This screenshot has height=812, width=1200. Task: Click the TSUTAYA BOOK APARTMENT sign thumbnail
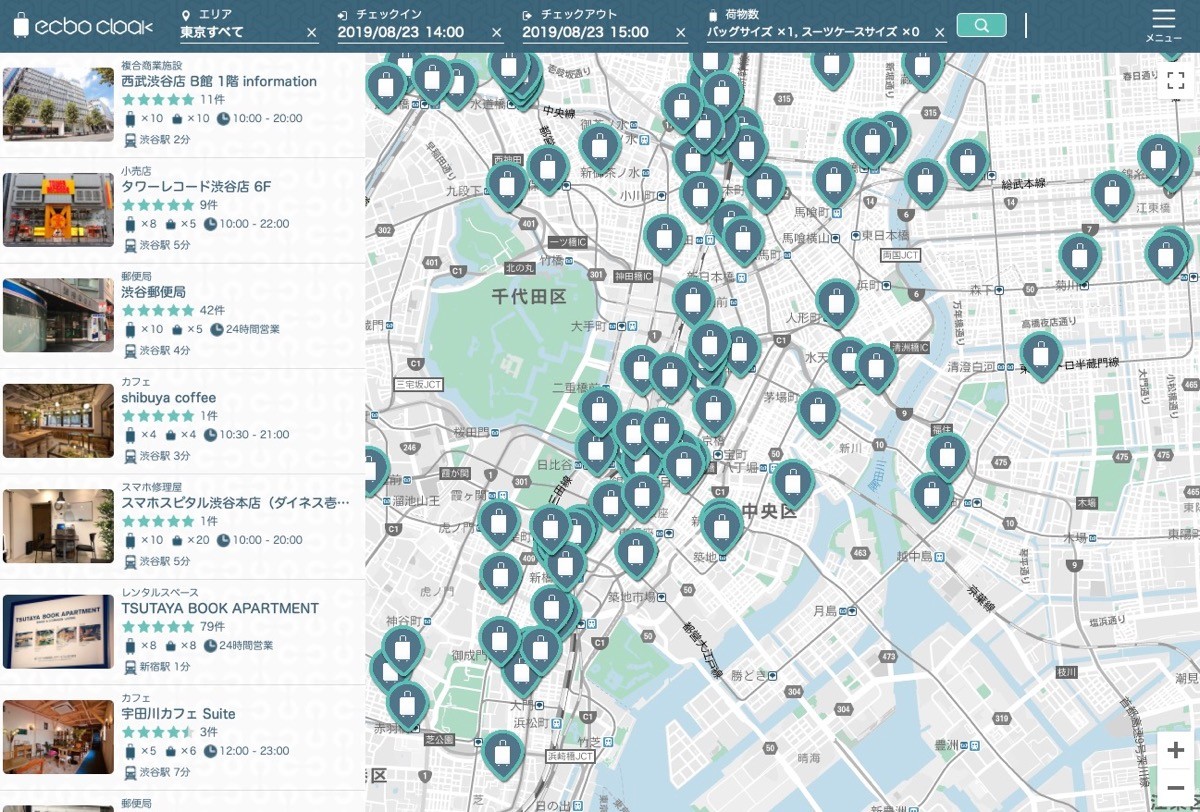coord(58,631)
